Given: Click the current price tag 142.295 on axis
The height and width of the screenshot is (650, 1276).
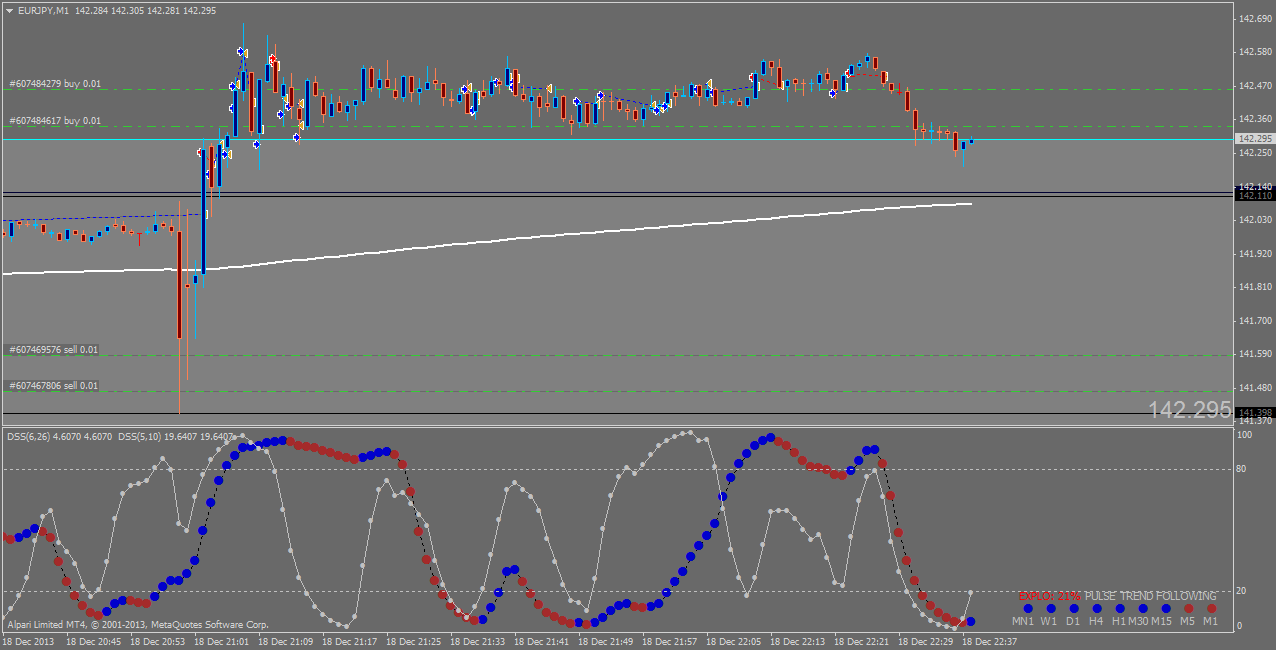Looking at the screenshot, I should pyautogui.click(x=1254, y=139).
